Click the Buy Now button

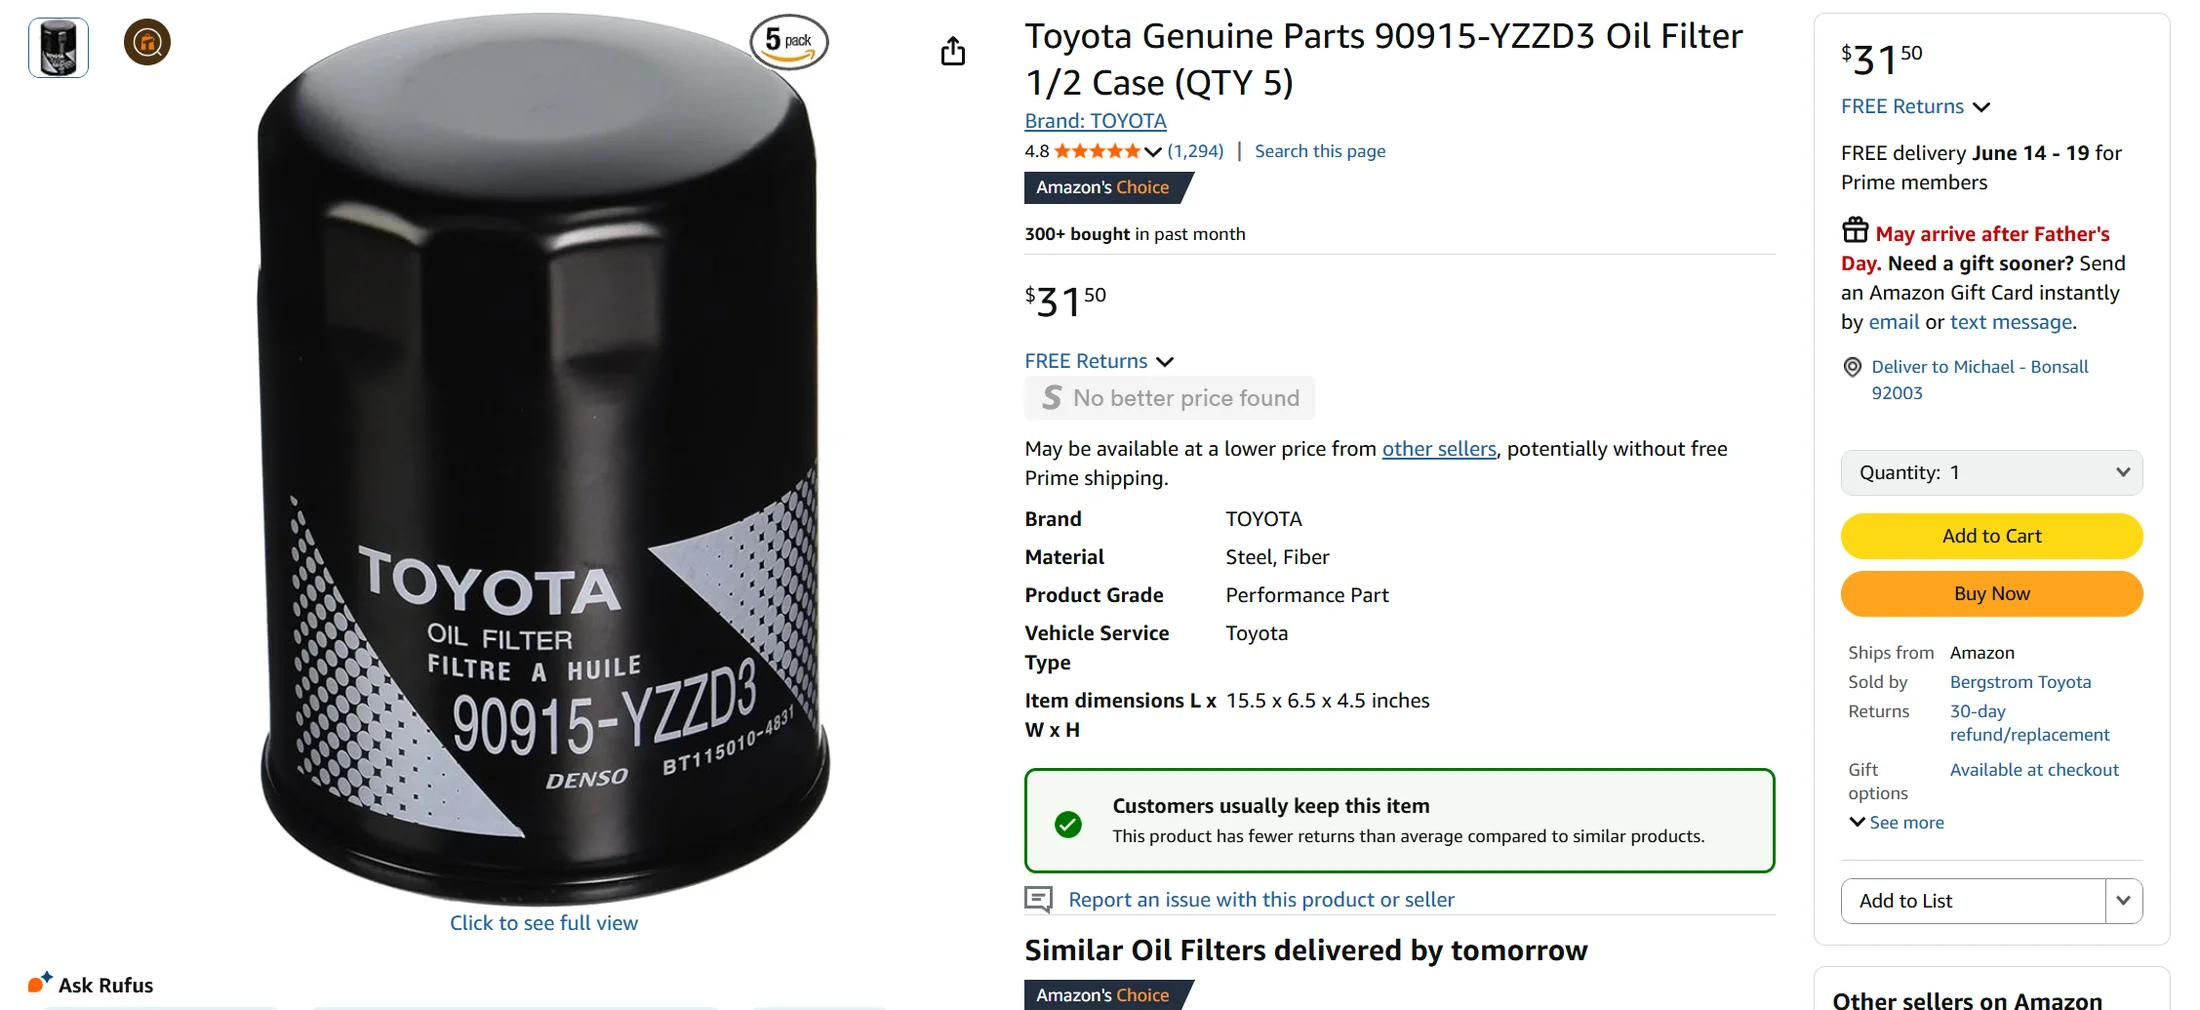click(x=1991, y=594)
